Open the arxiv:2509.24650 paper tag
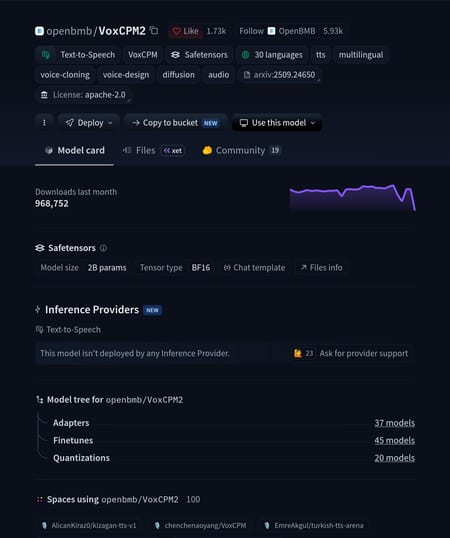Viewport: 450px width, 538px height. [x=280, y=75]
